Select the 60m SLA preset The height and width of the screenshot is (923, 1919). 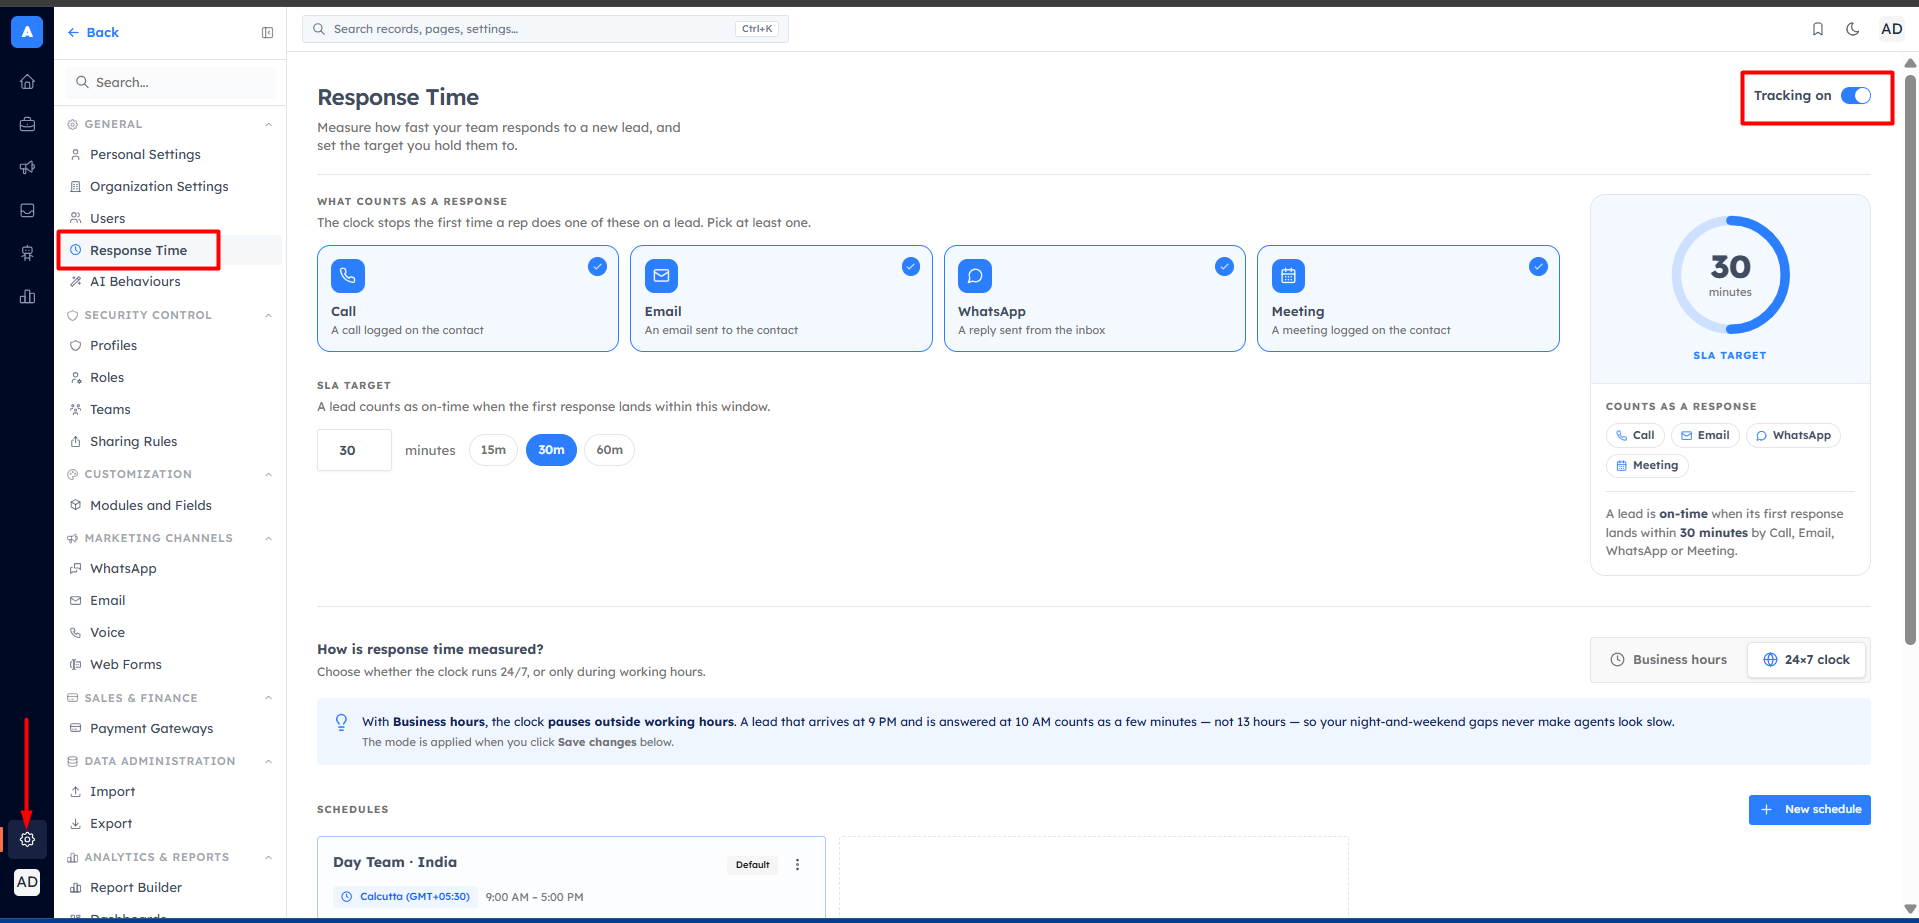609,450
